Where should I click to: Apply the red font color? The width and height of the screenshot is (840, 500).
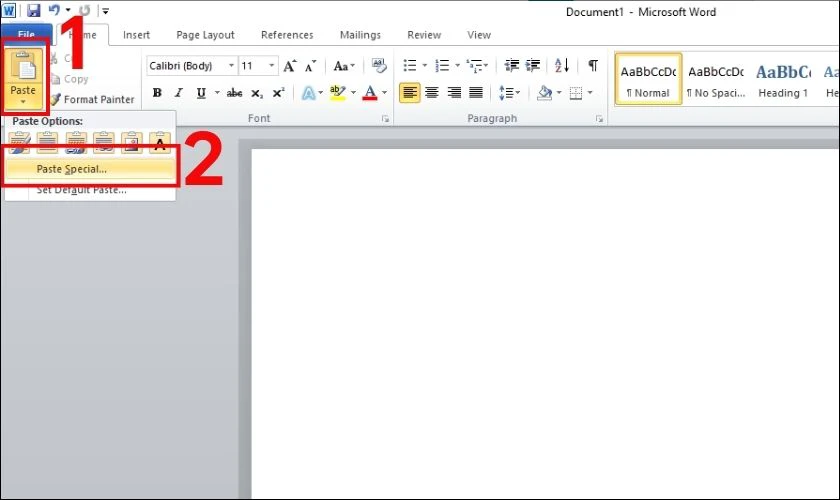[x=370, y=93]
